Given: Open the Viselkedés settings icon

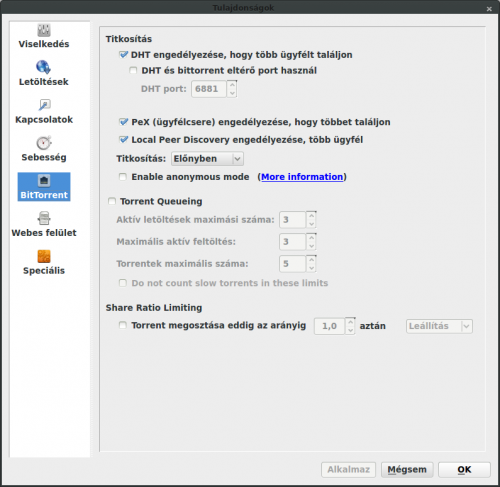Looking at the screenshot, I should pyautogui.click(x=44, y=30).
